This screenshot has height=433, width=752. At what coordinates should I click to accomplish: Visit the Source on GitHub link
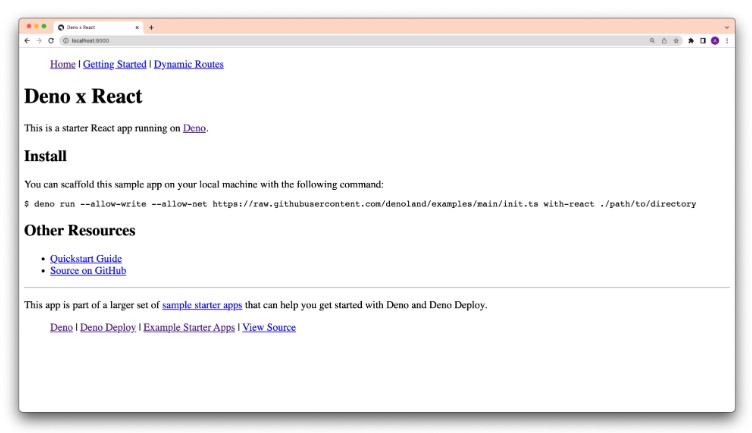pos(88,270)
